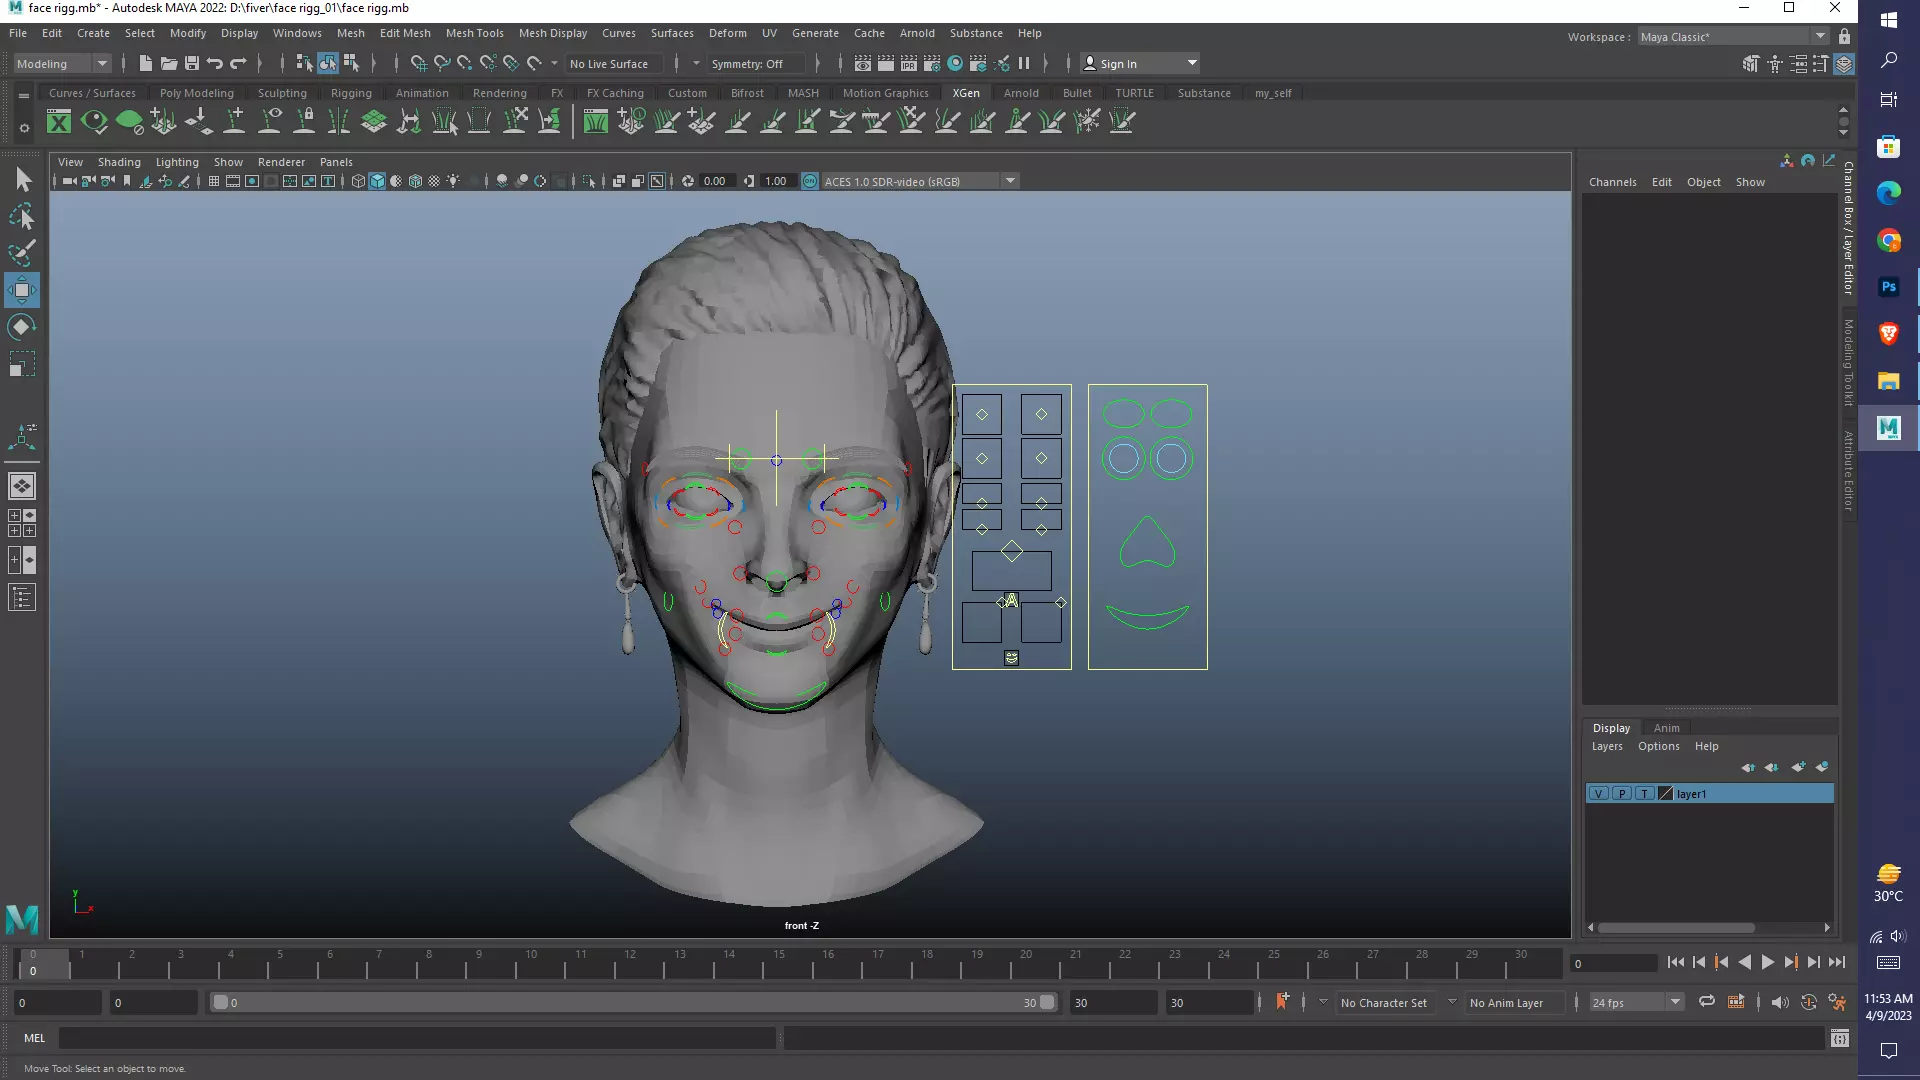Click the time range slider bar
Image resolution: width=1920 pixels, height=1080 pixels.
click(630, 1002)
